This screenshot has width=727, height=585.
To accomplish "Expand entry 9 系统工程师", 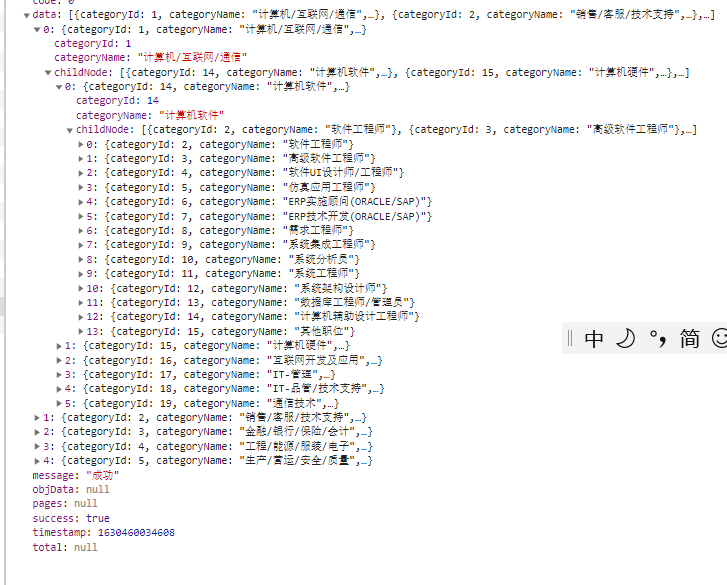I will point(81,273).
